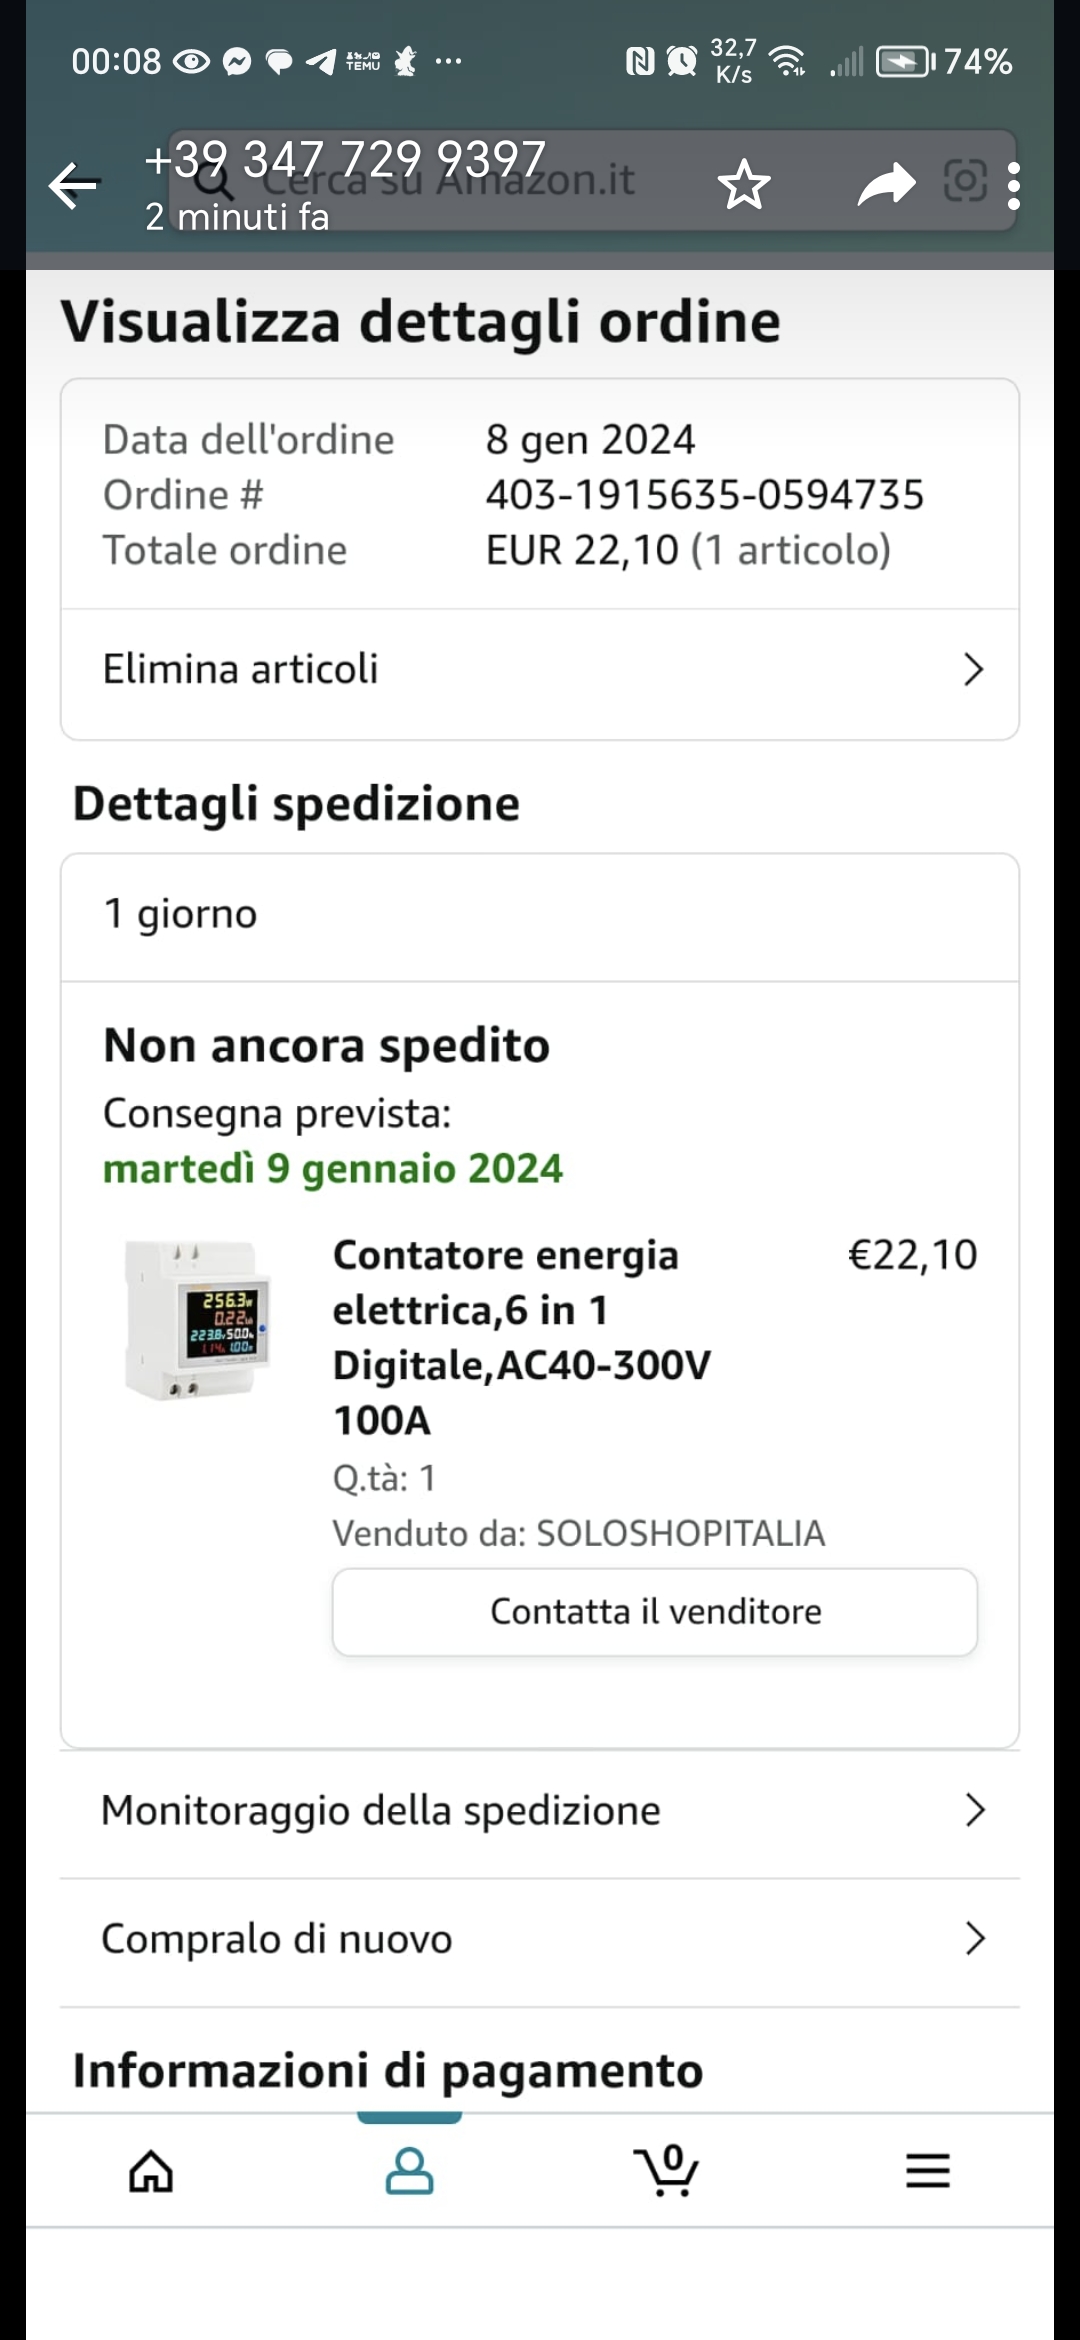Open the account profile tab icon

[x=409, y=2171]
